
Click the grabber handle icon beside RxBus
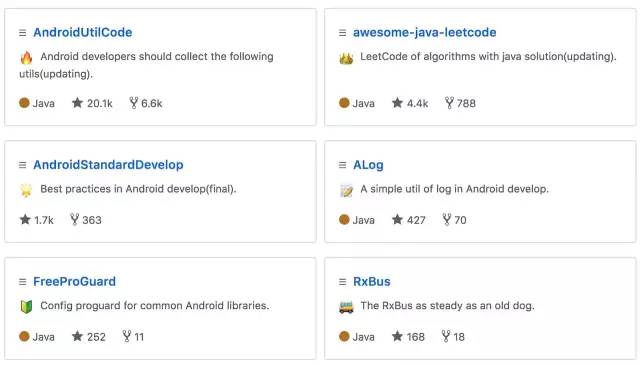(x=342, y=282)
